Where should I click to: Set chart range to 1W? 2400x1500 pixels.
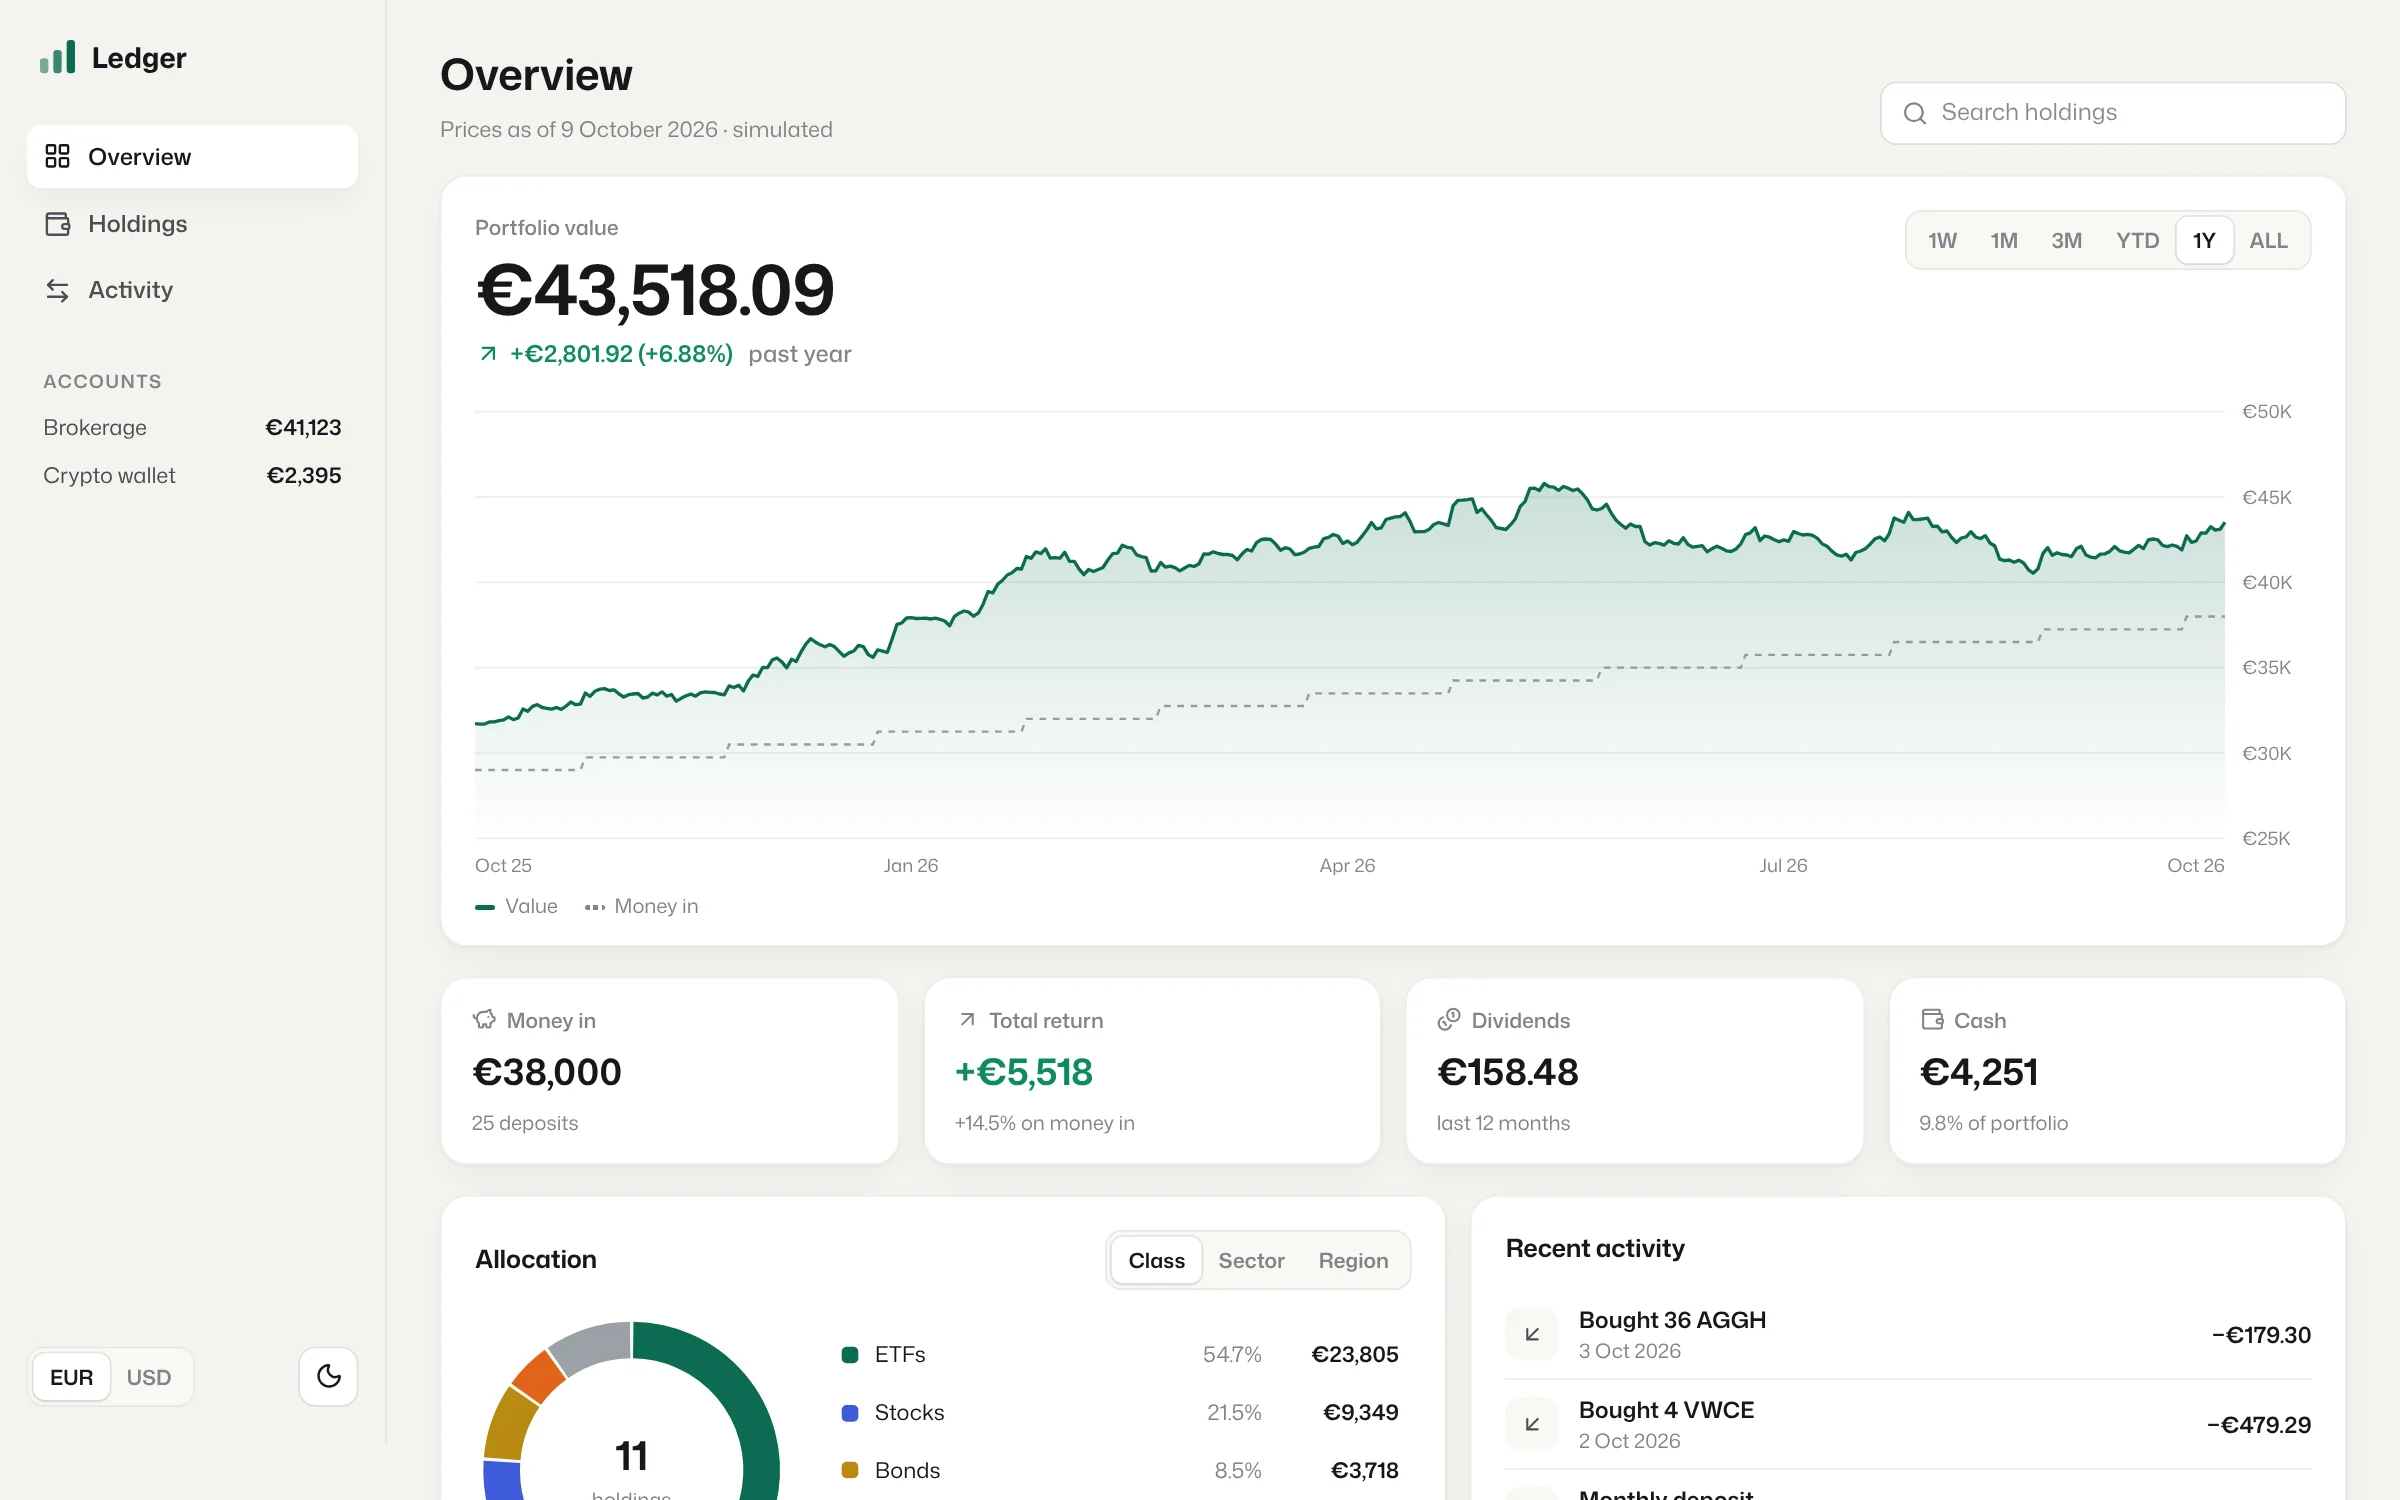coord(1942,240)
